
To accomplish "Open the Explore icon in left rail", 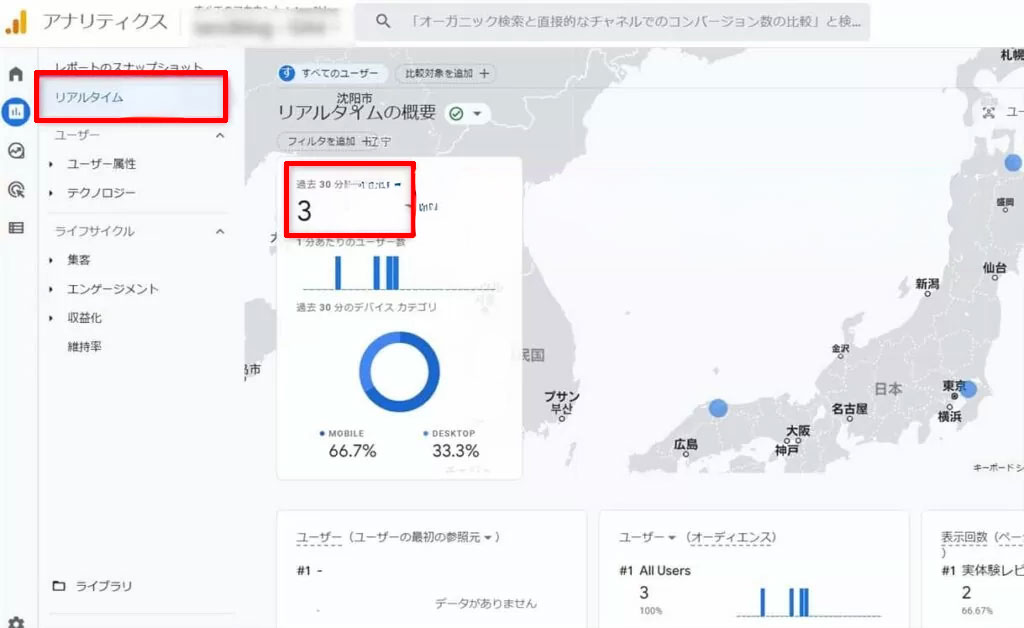I will pyautogui.click(x=16, y=151).
